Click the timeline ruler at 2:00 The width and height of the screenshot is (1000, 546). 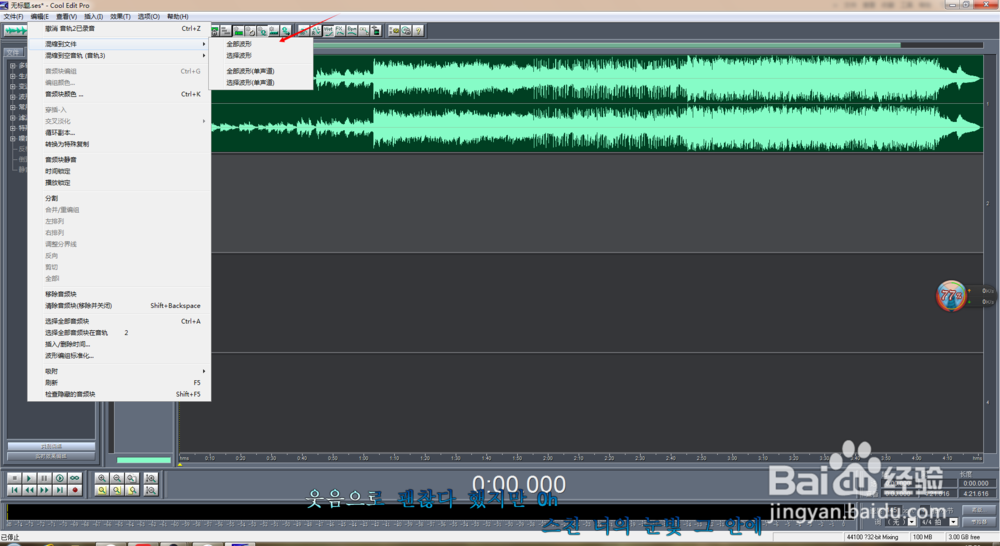point(547,458)
